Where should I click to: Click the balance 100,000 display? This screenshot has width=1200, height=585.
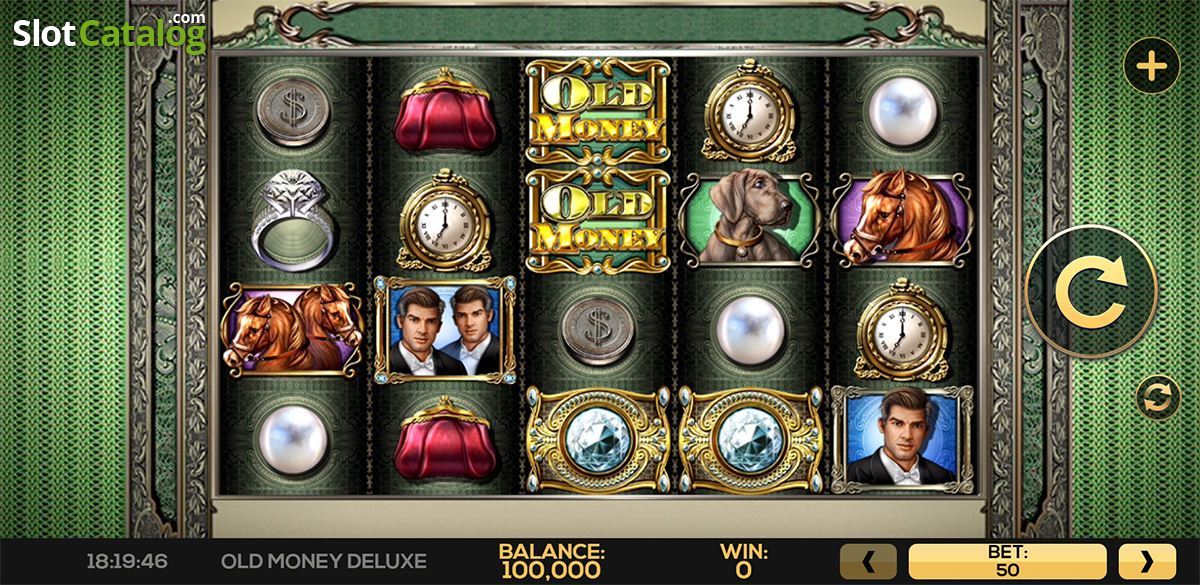click(x=551, y=562)
